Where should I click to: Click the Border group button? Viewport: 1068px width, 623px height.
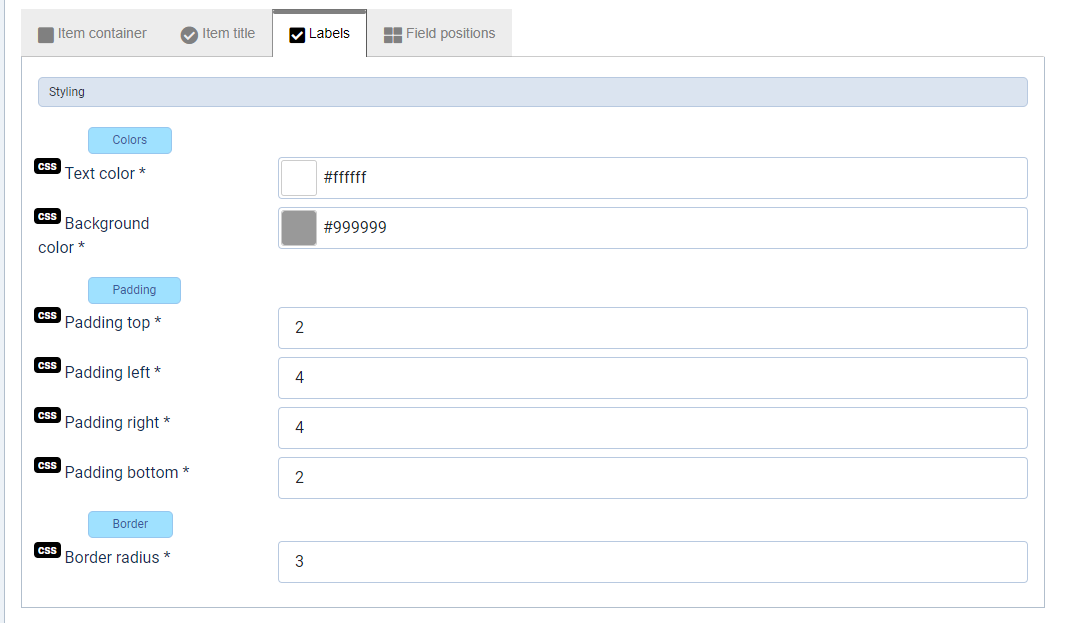coord(130,524)
